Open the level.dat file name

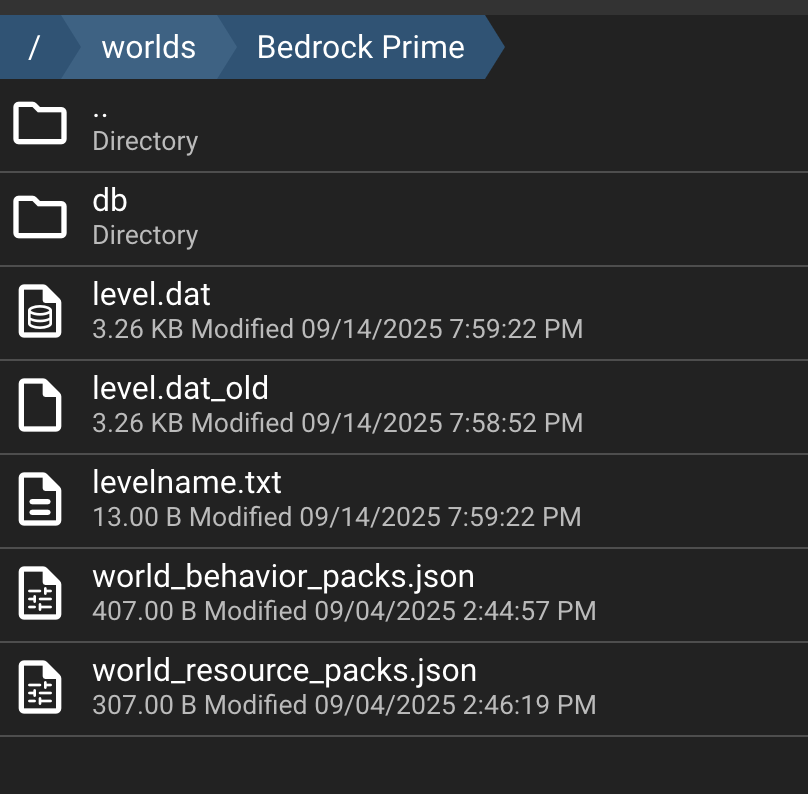click(x=151, y=295)
